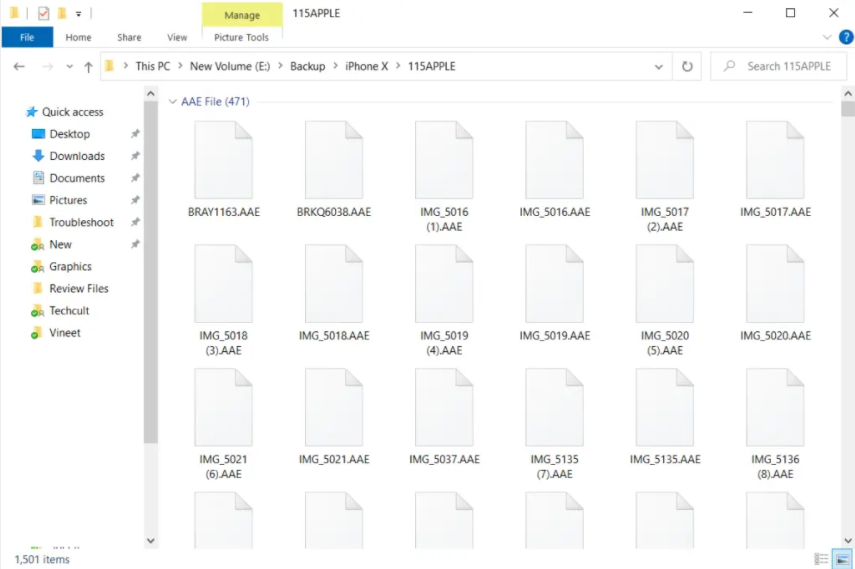
Task: Expand the address bar history dropdown
Action: [659, 67]
